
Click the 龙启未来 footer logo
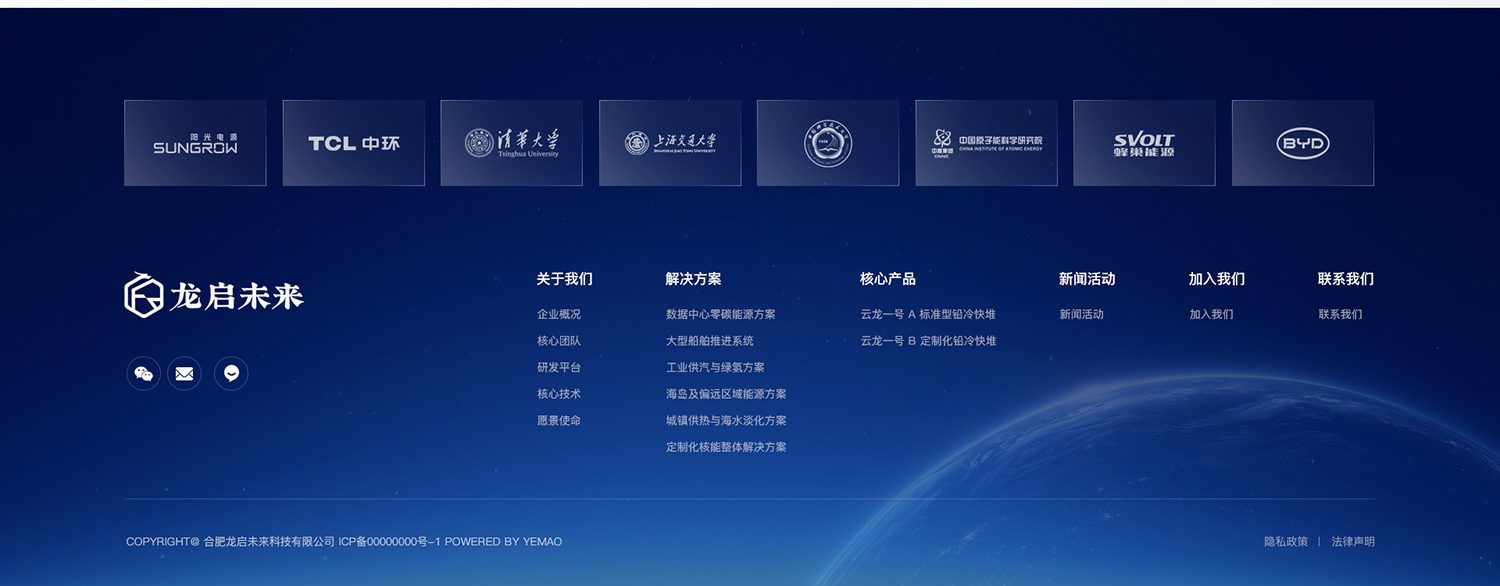pyautogui.click(x=214, y=295)
